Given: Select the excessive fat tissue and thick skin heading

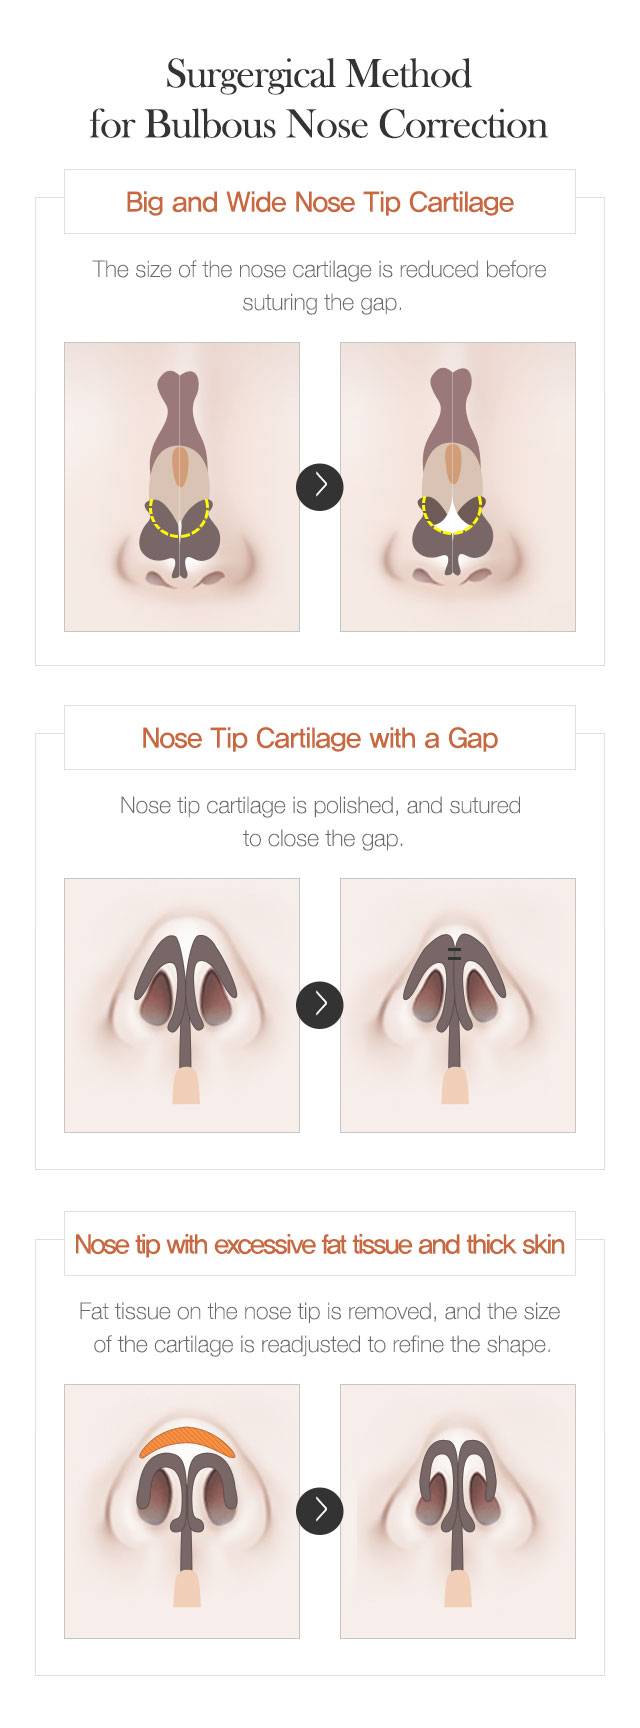Looking at the screenshot, I should pos(320,1244).
